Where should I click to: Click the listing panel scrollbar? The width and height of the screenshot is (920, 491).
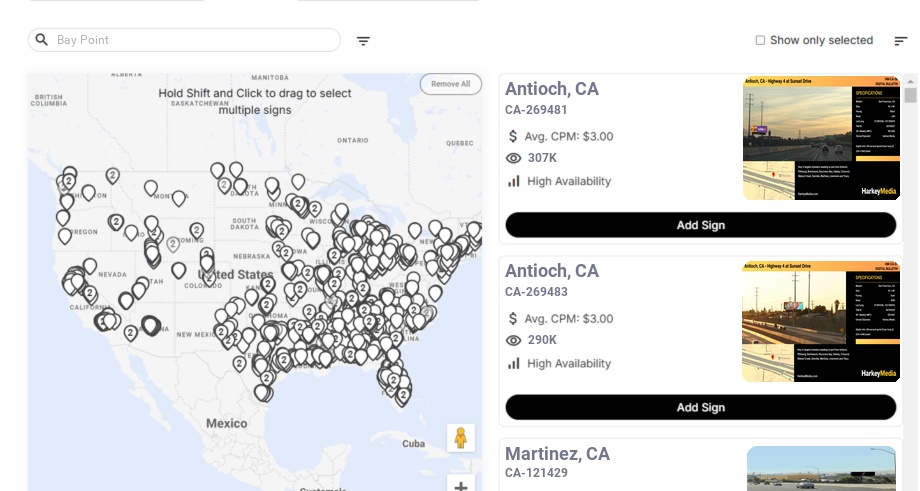[910, 96]
